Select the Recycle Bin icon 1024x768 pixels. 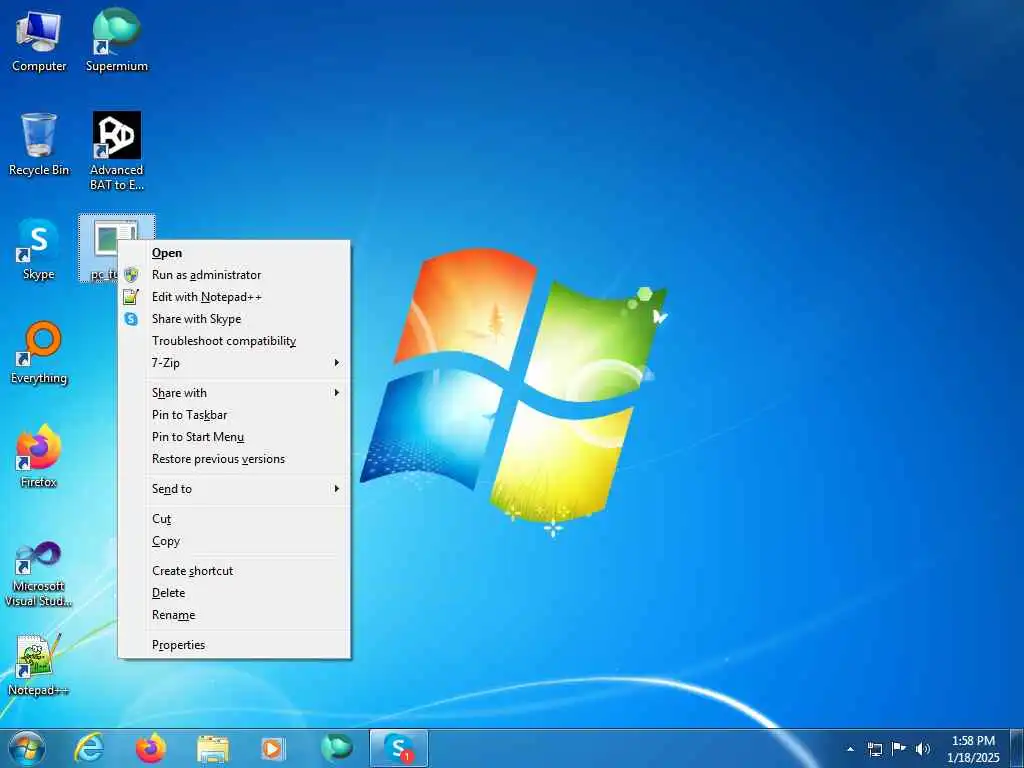click(39, 144)
